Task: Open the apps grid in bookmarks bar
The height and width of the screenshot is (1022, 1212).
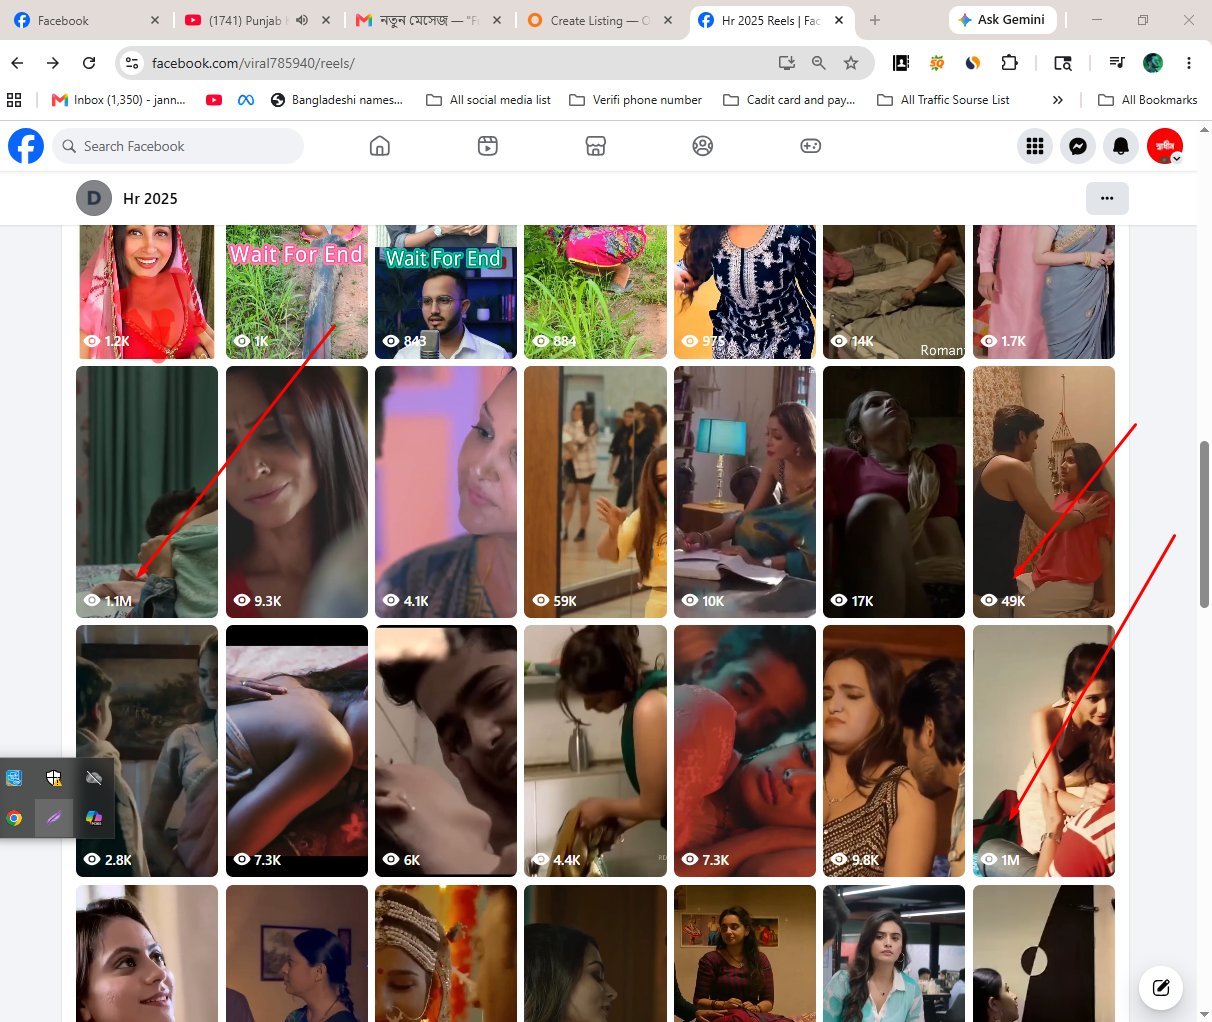Action: (x=14, y=100)
